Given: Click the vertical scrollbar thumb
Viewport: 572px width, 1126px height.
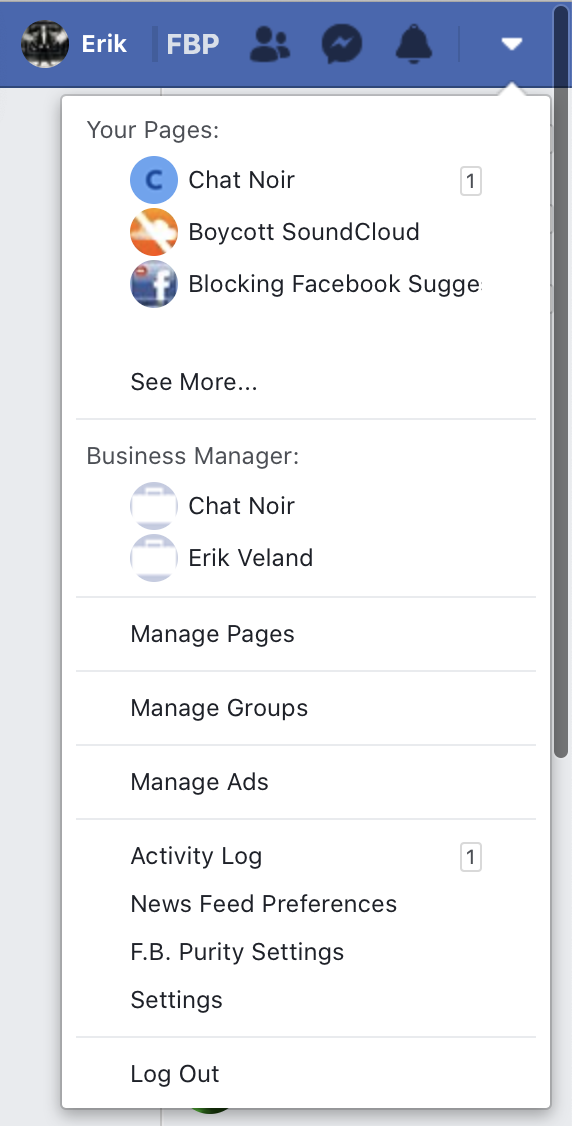Looking at the screenshot, I should point(561,381).
